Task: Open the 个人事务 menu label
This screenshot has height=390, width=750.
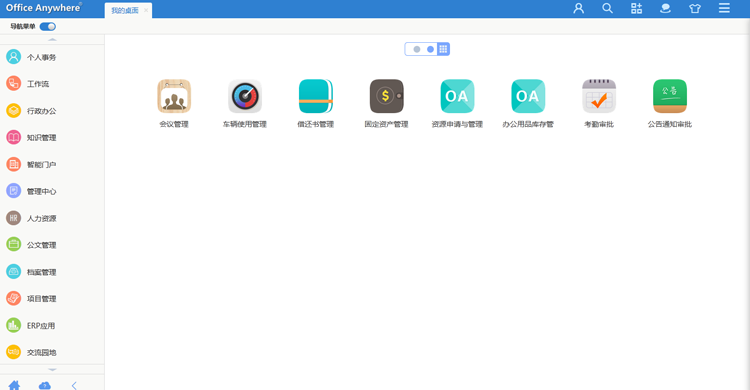Action: (42, 57)
